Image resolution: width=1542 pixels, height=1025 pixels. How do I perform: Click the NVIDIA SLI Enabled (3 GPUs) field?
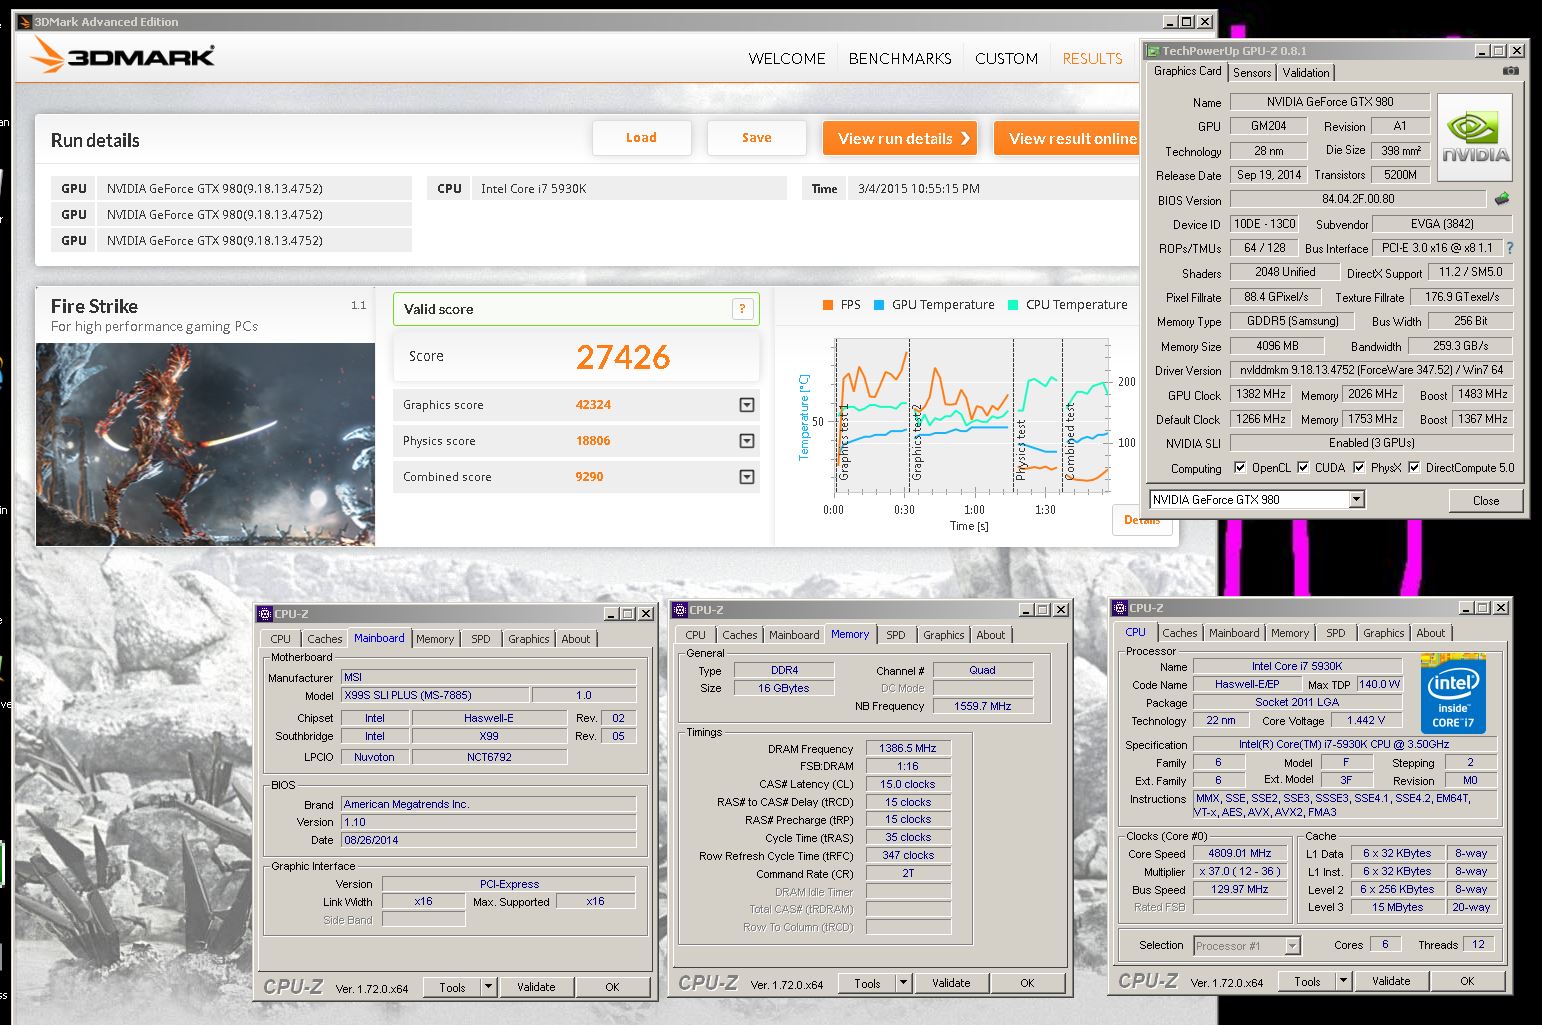tap(1371, 443)
